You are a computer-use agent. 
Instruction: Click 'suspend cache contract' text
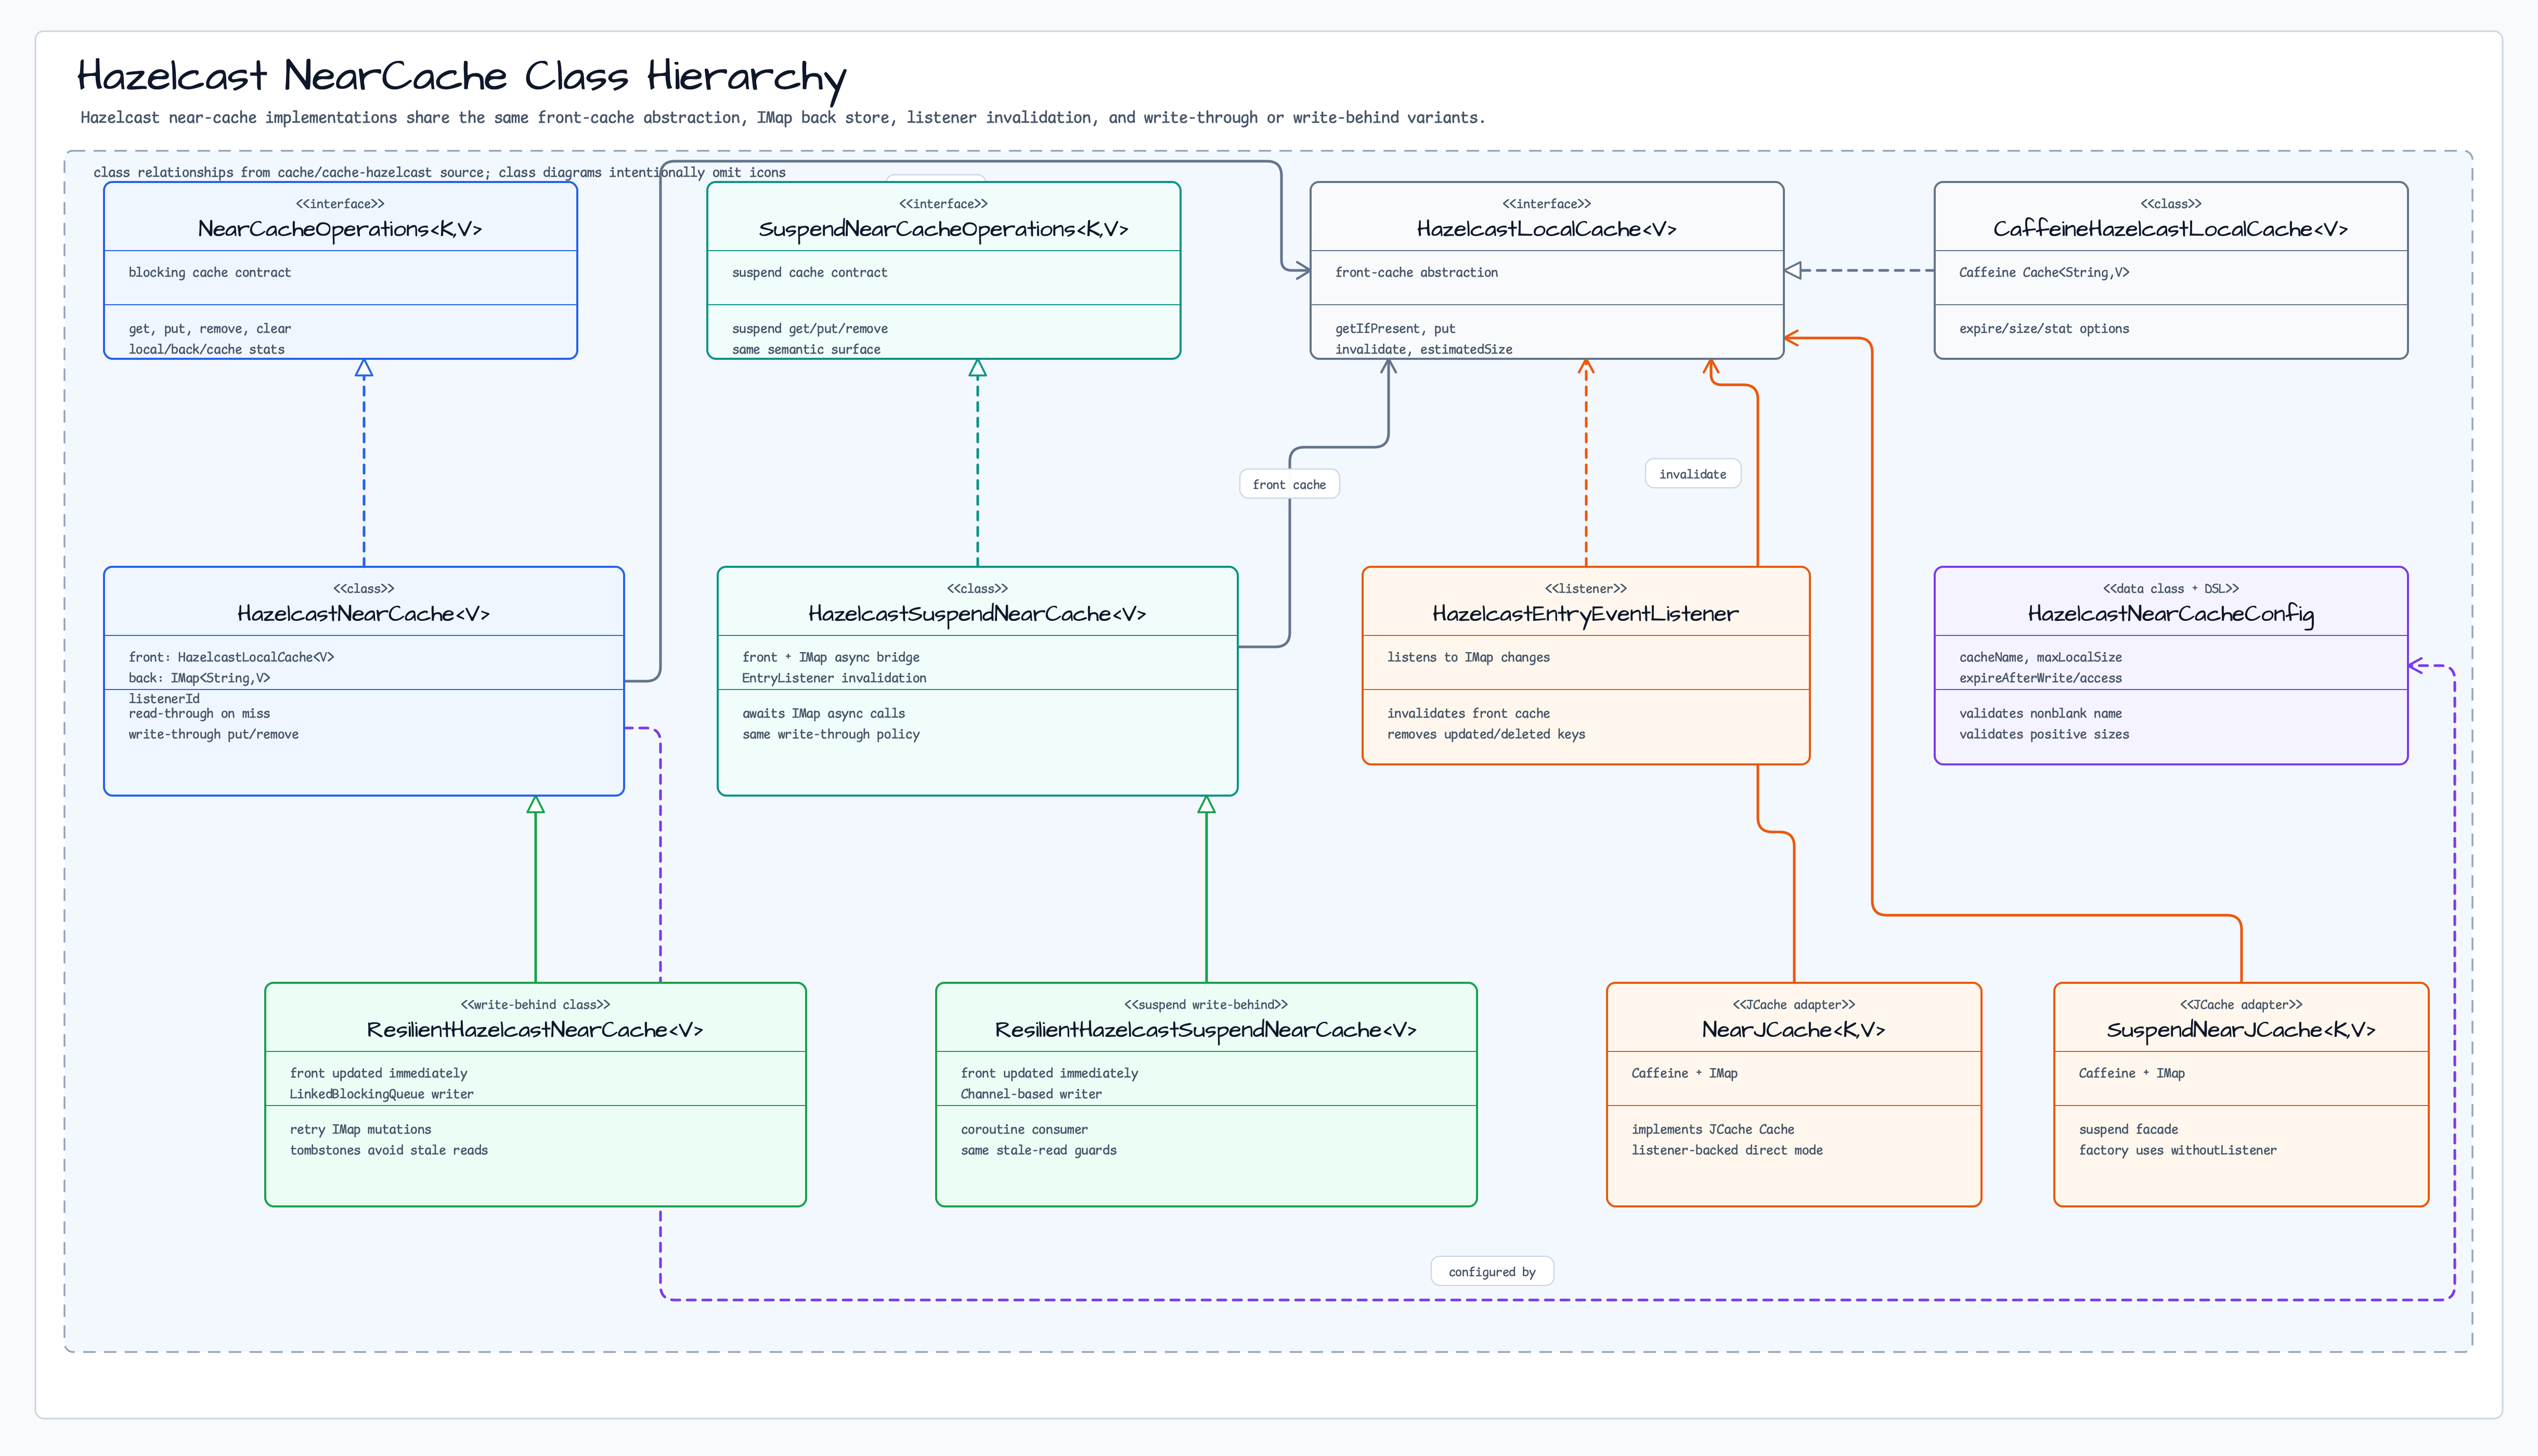(x=809, y=272)
